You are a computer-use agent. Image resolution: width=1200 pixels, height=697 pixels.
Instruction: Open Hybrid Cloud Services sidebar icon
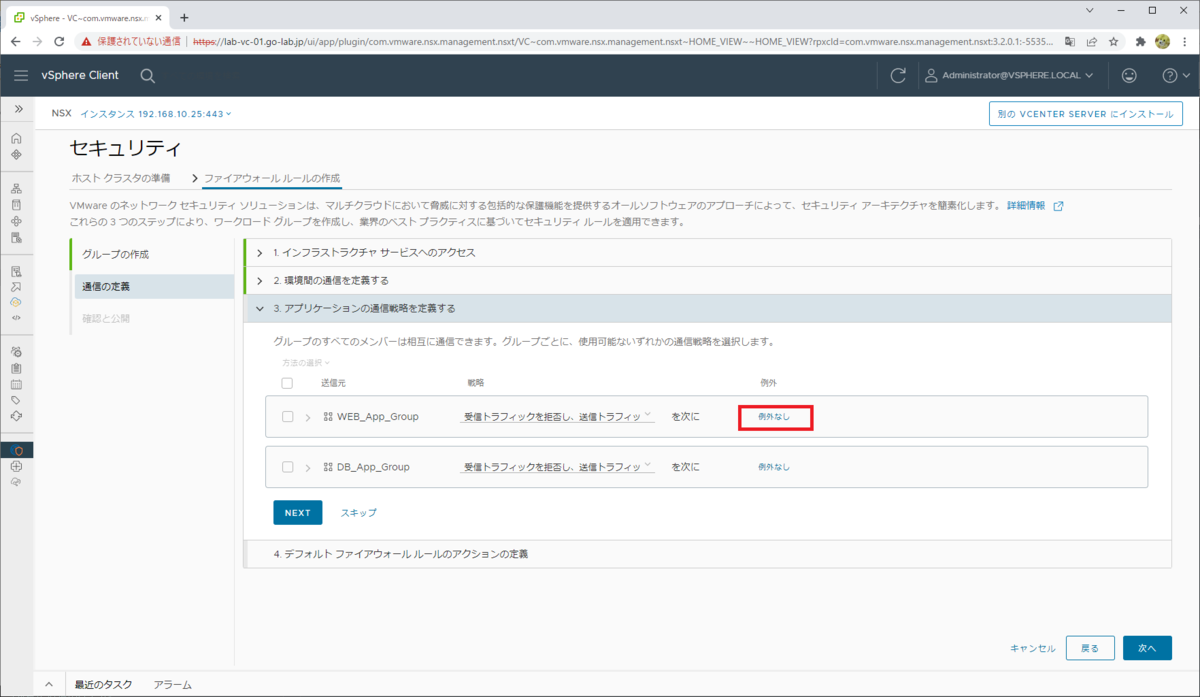(x=16, y=302)
